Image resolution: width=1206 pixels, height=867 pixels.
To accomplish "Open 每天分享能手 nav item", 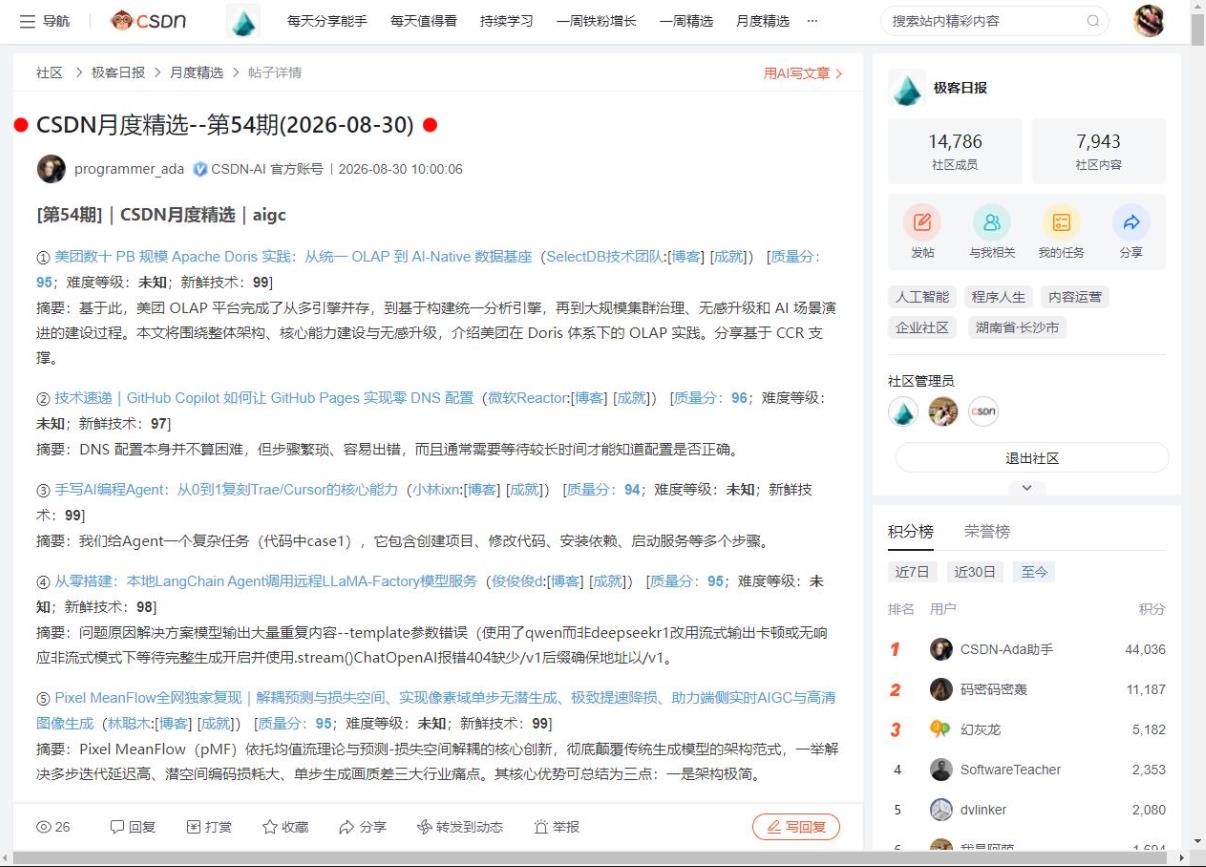I will coord(327,21).
